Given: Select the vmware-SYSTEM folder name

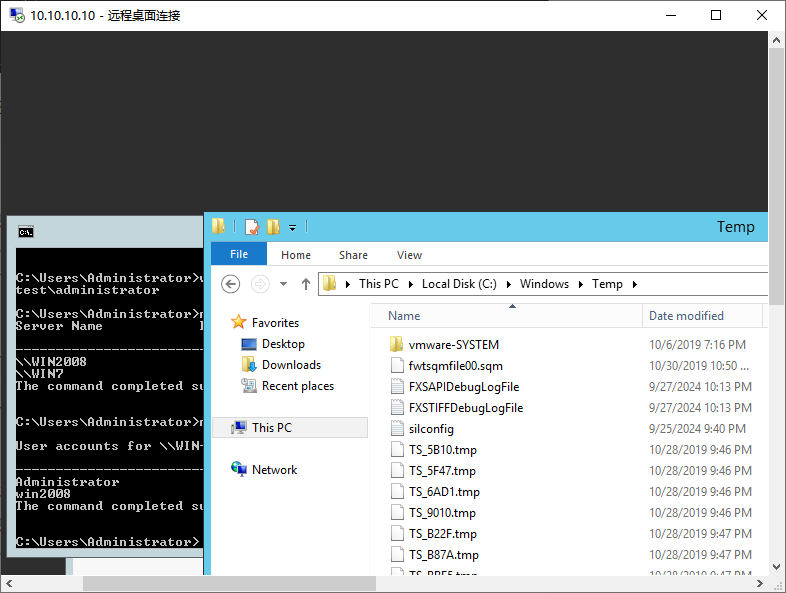Looking at the screenshot, I should 454,345.
